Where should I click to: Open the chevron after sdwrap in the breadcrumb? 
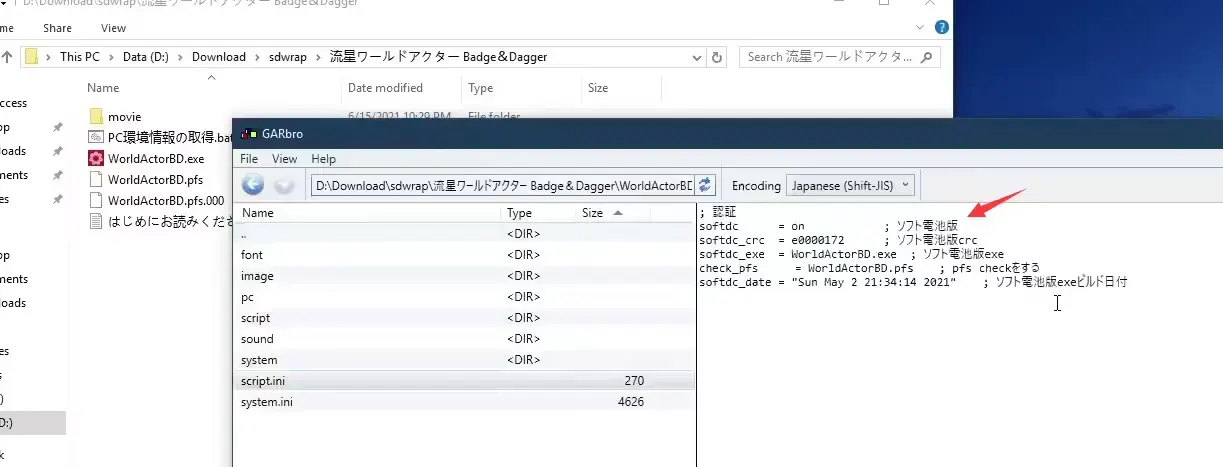click(319, 57)
